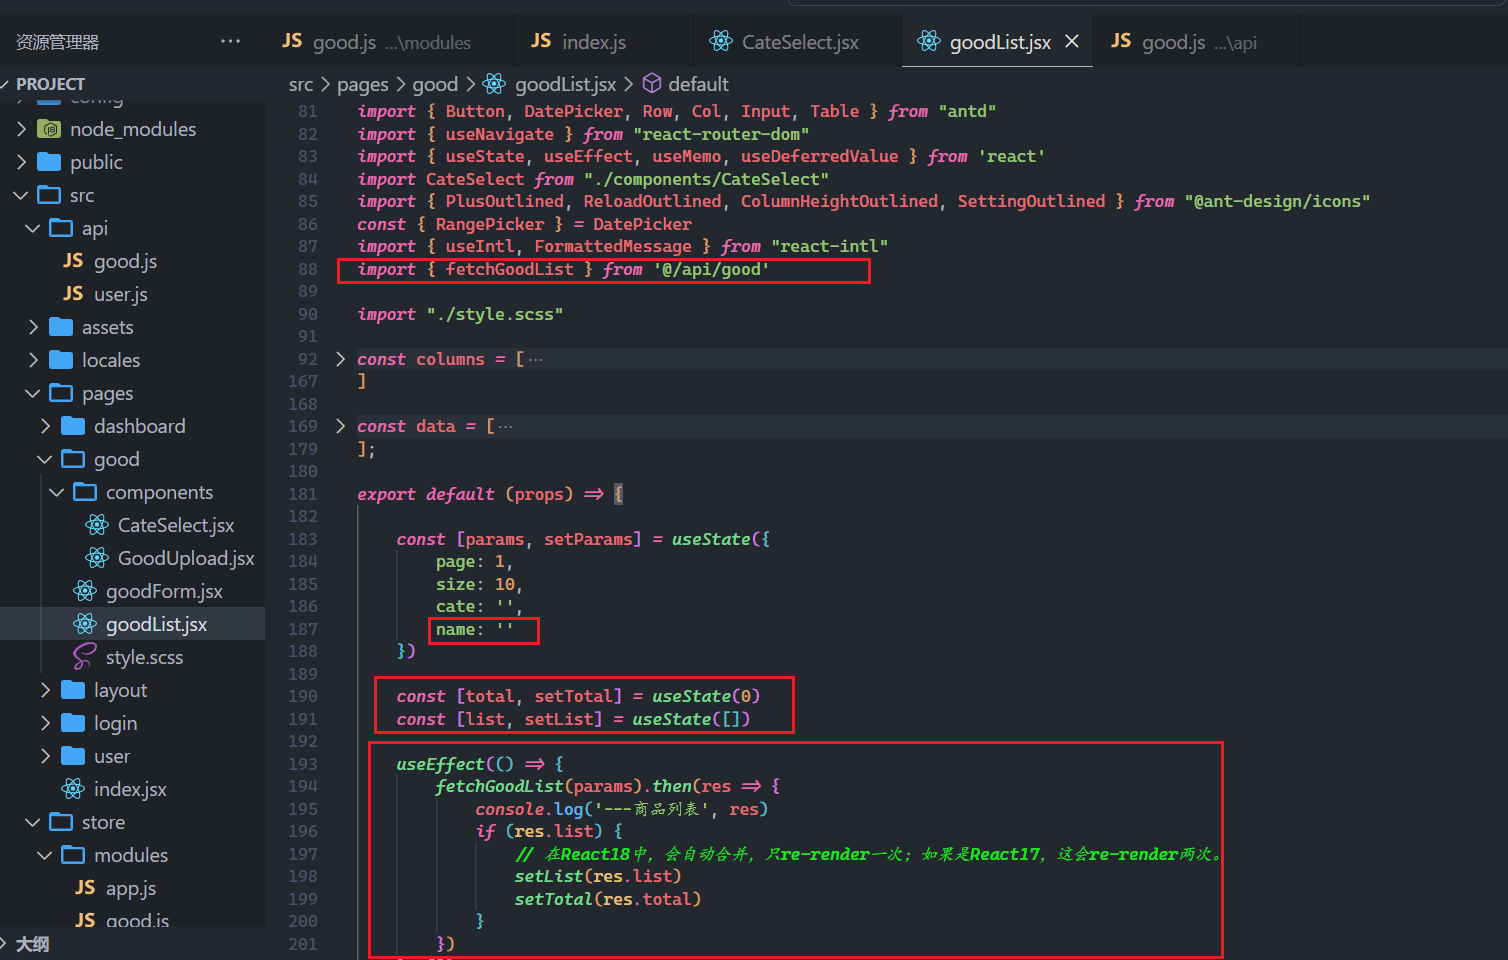Click the dashboard folder icon

click(73, 426)
